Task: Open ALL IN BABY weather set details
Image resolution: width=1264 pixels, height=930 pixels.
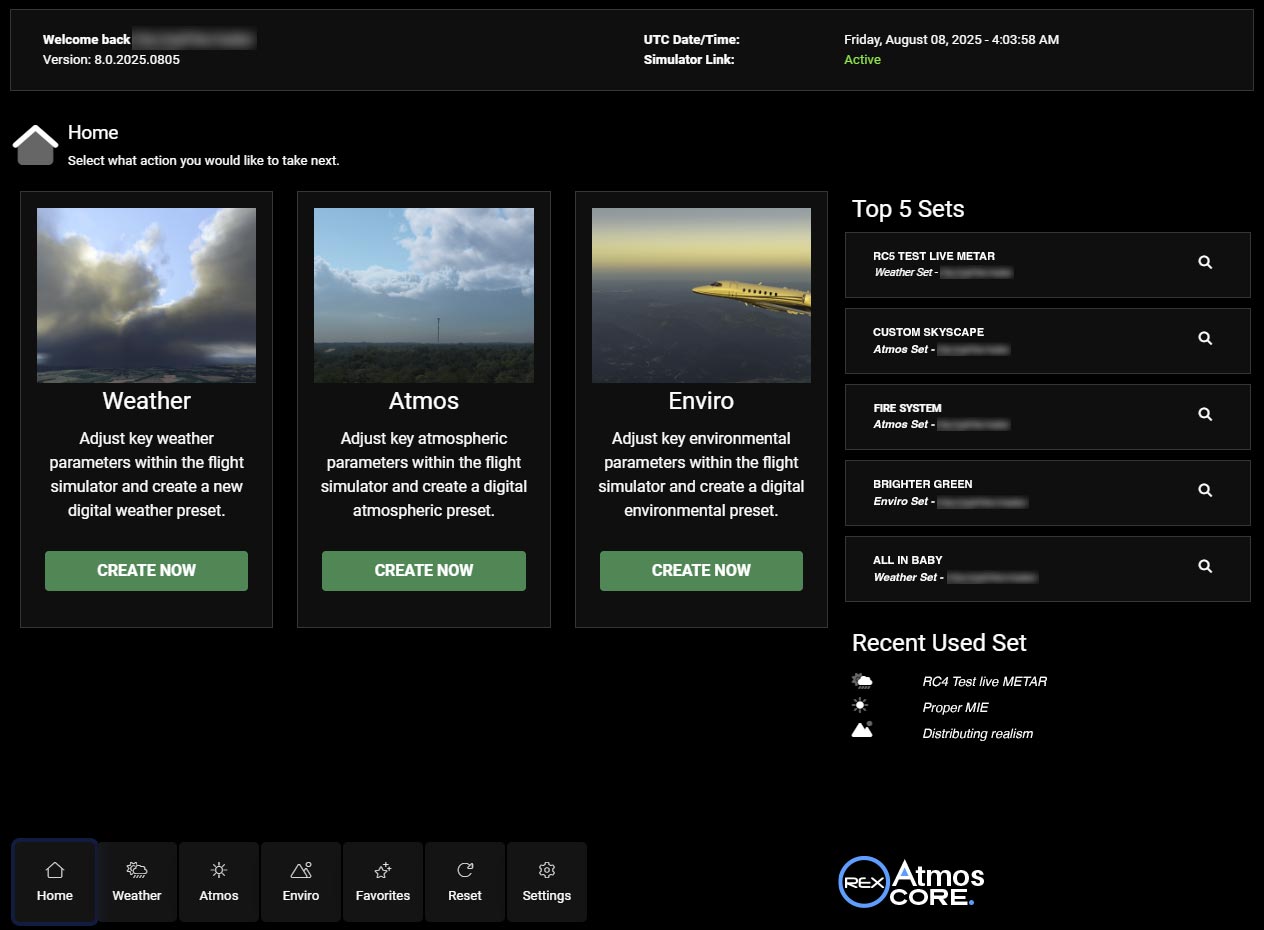Action: tap(1204, 566)
